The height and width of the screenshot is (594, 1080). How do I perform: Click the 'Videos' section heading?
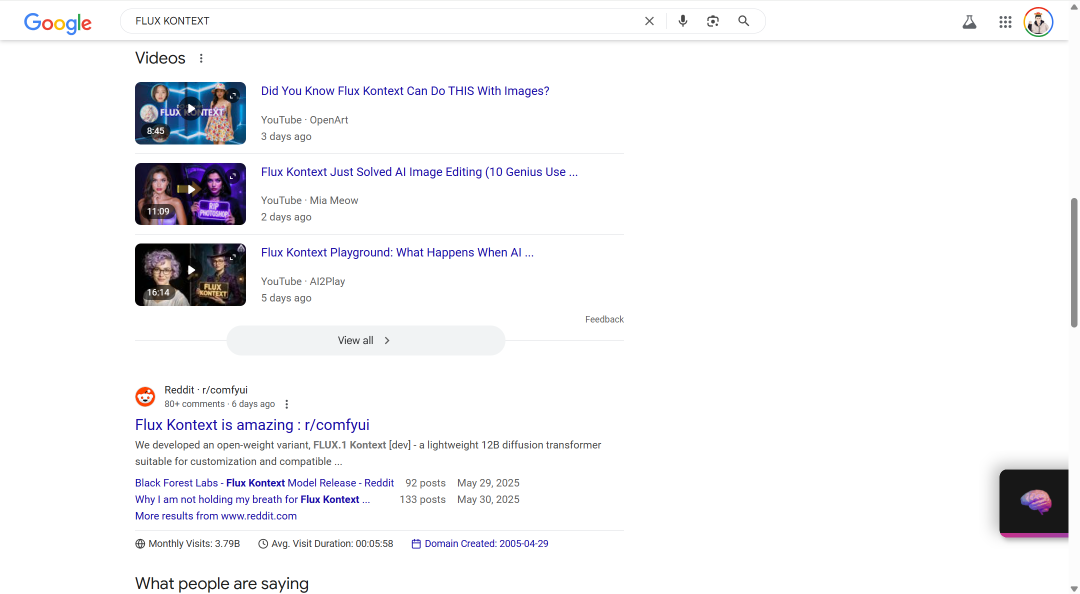pos(160,59)
